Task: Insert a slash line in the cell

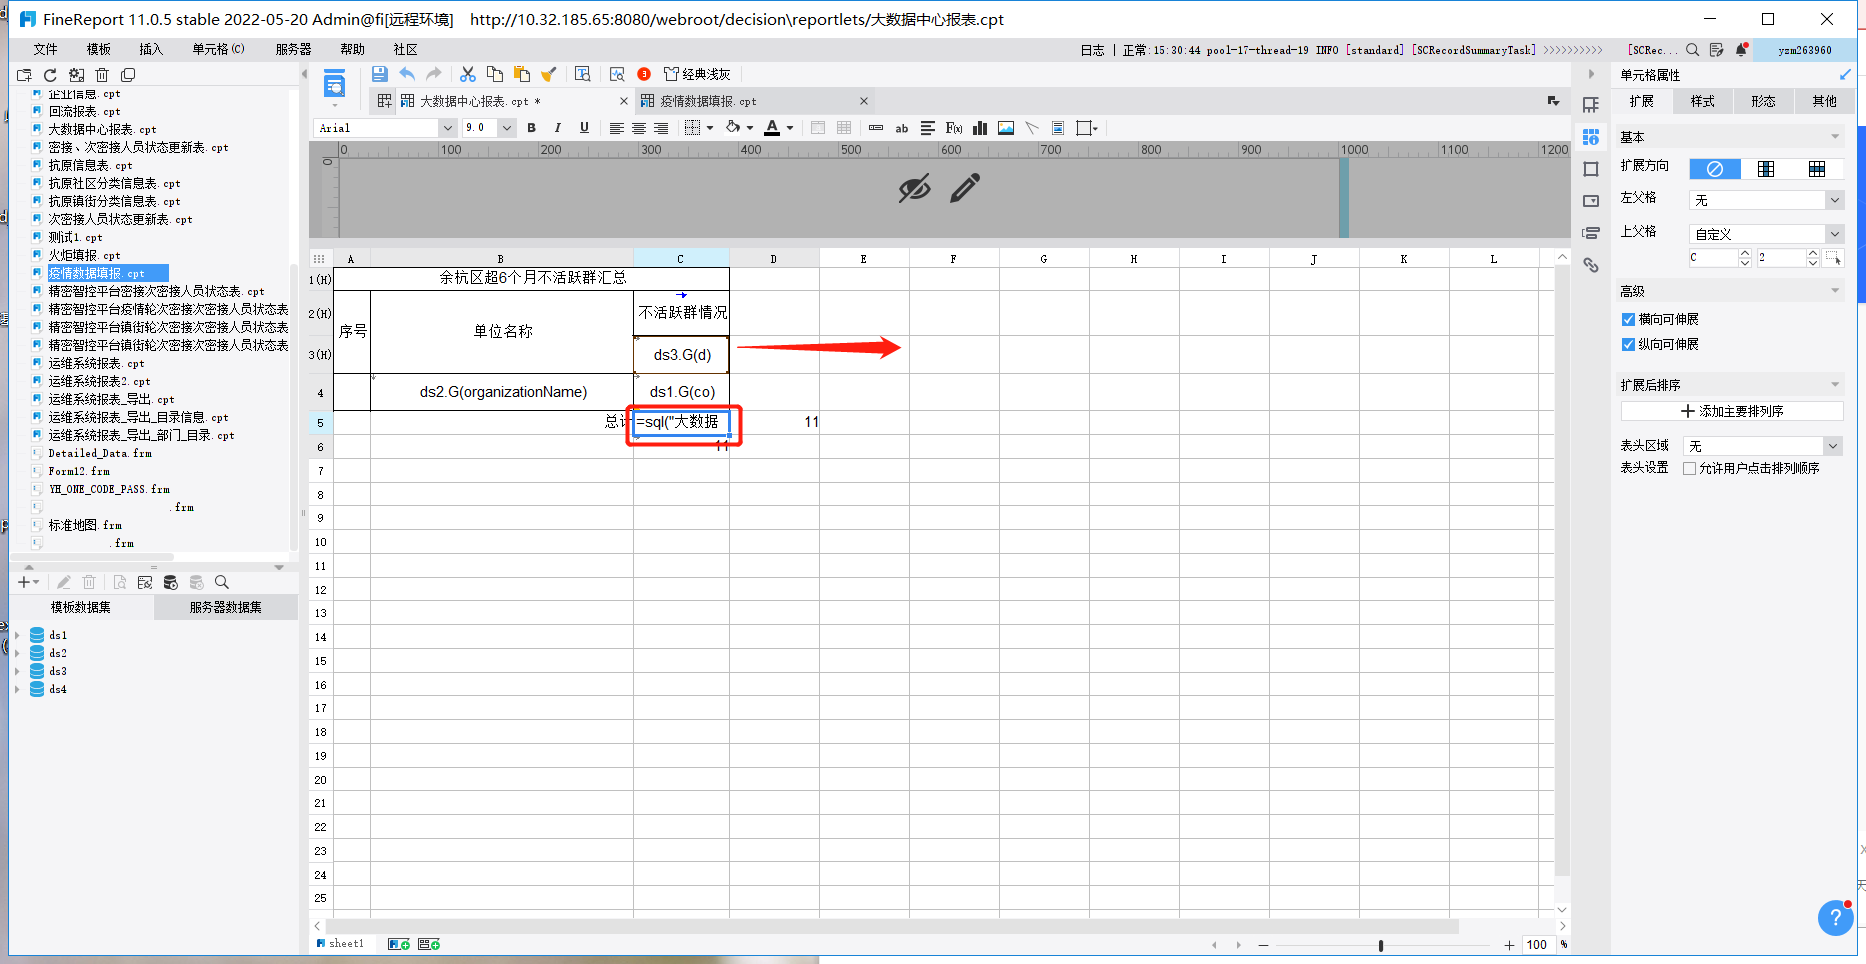Action: pyautogui.click(x=1032, y=128)
